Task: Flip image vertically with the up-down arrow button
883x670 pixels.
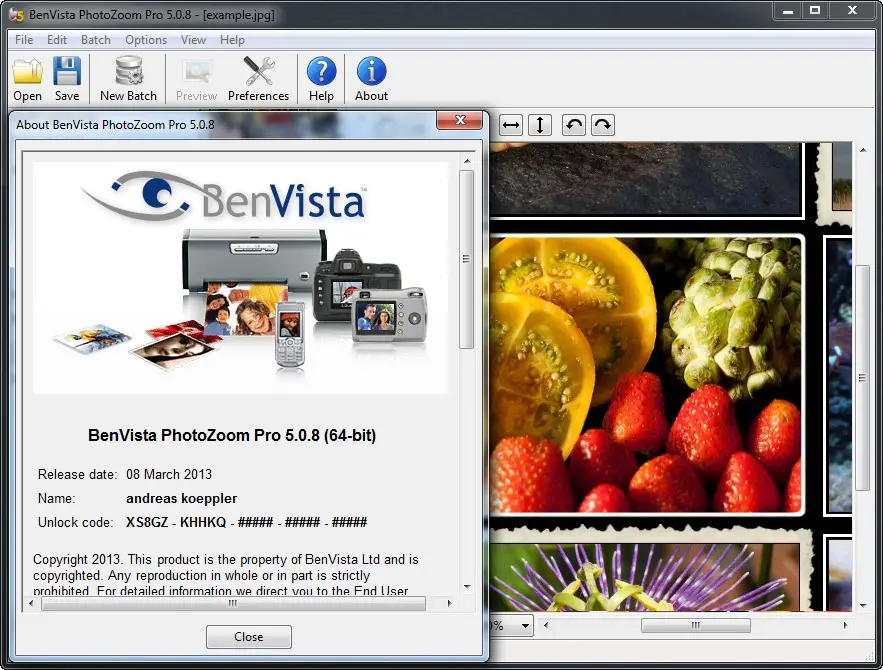Action: 539,125
